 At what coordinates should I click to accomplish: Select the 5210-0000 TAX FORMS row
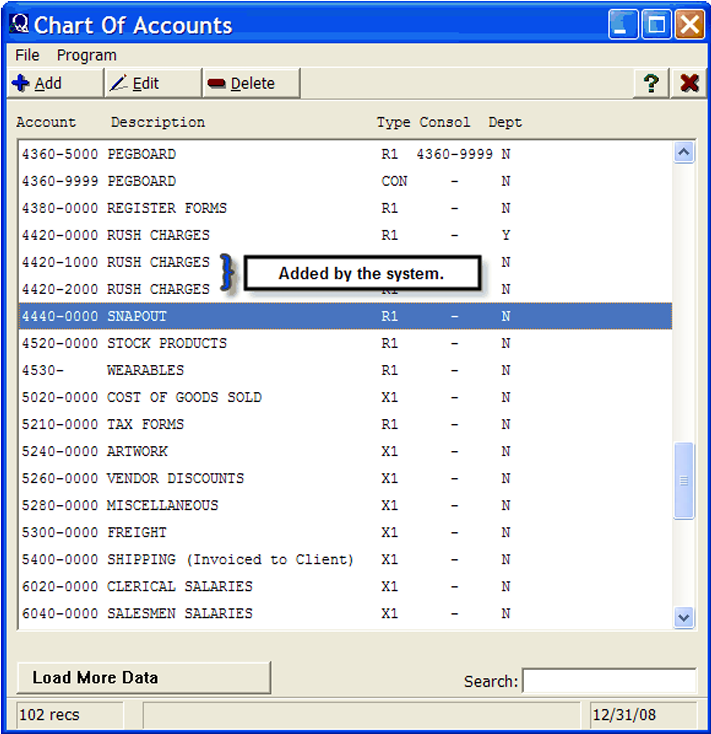tap(345, 424)
